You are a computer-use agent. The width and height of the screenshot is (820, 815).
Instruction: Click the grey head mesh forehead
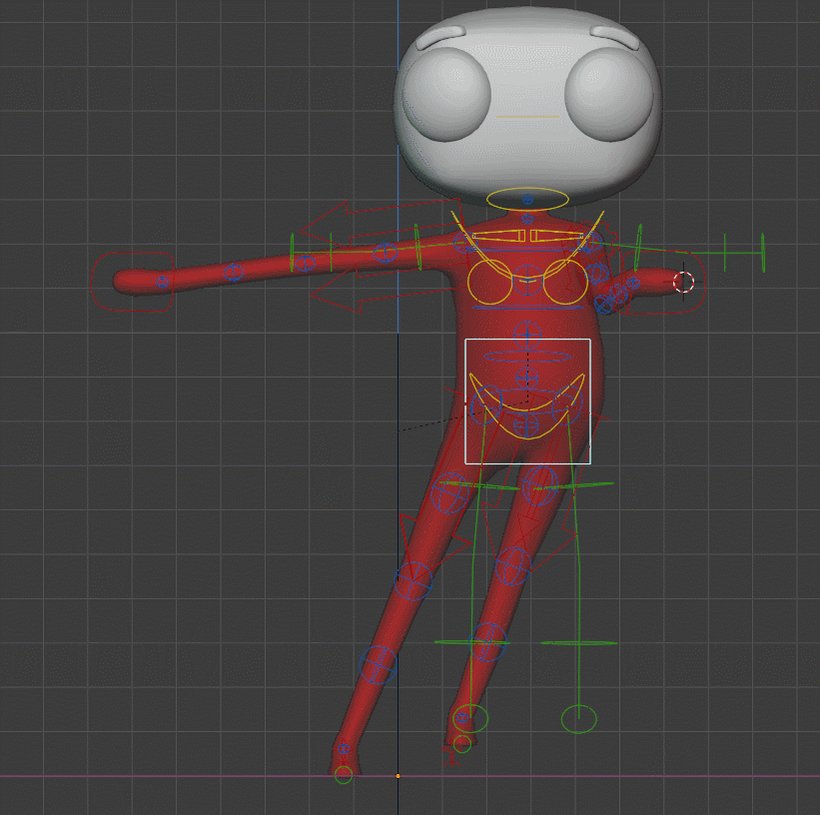click(x=528, y=31)
